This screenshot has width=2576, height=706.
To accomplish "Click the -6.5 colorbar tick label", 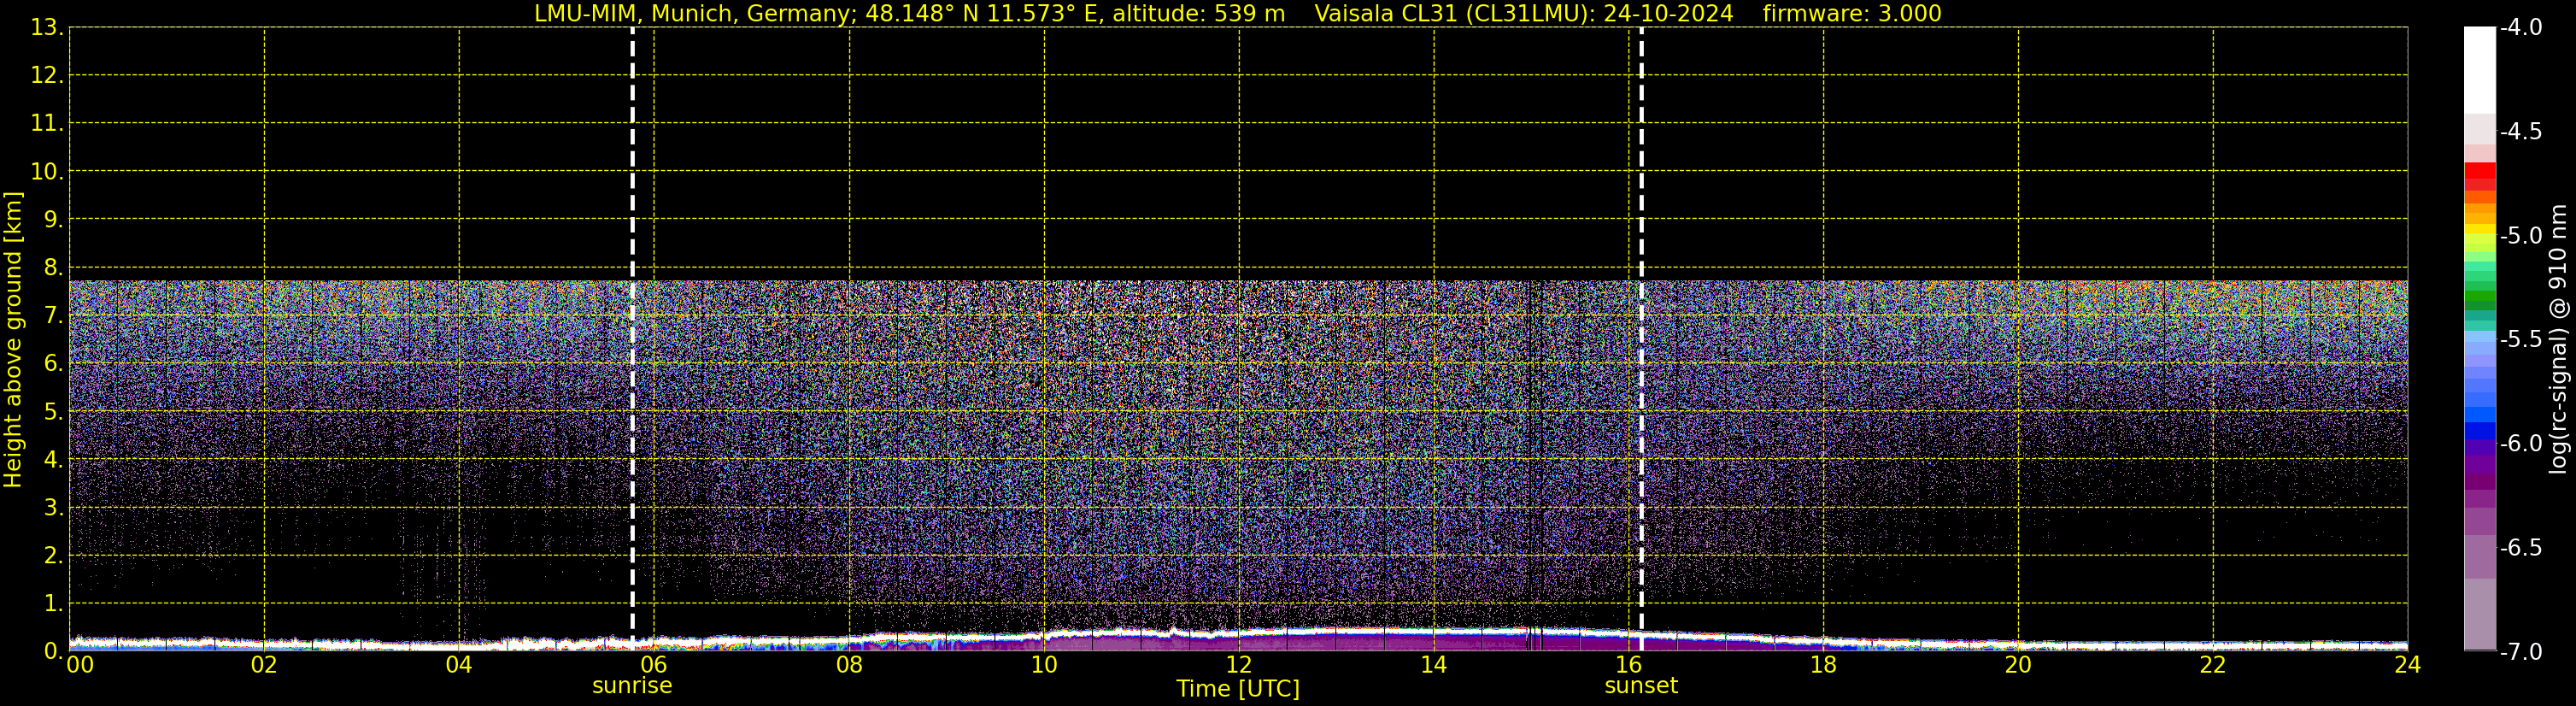I will point(2520,548).
